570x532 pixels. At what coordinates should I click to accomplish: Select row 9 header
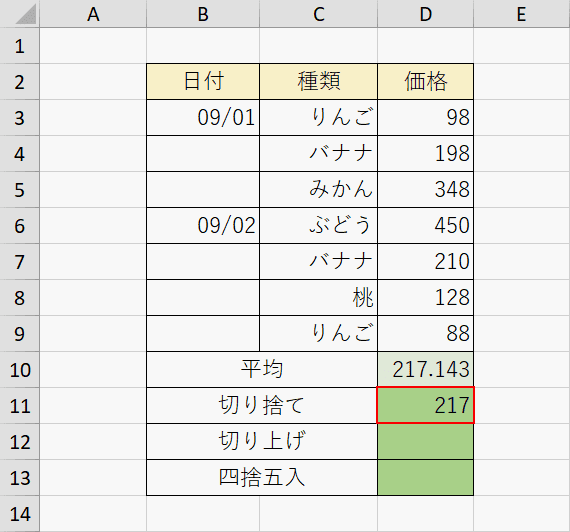coord(20,334)
